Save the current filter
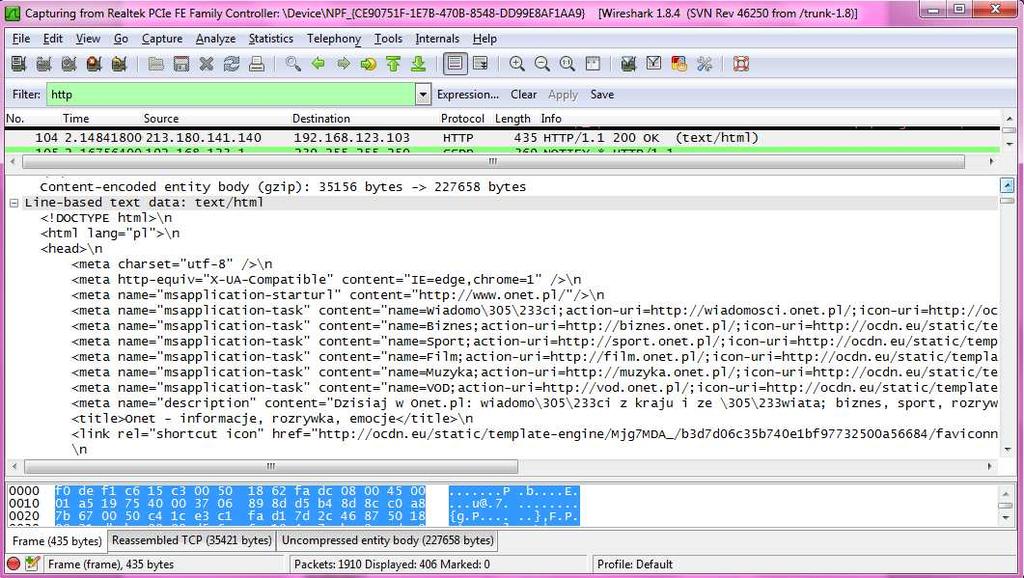Image resolution: width=1024 pixels, height=578 pixels. point(602,95)
